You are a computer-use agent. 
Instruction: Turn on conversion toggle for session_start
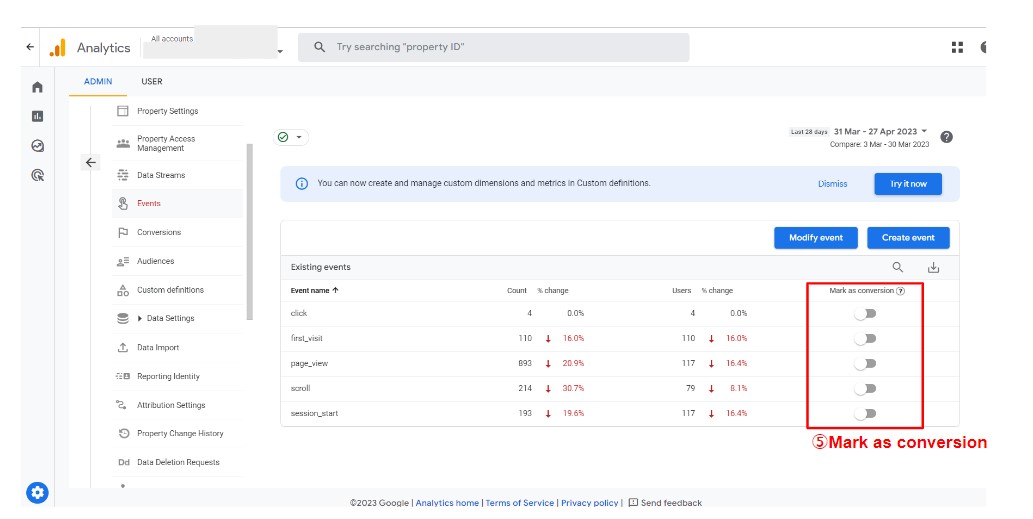[x=865, y=413]
